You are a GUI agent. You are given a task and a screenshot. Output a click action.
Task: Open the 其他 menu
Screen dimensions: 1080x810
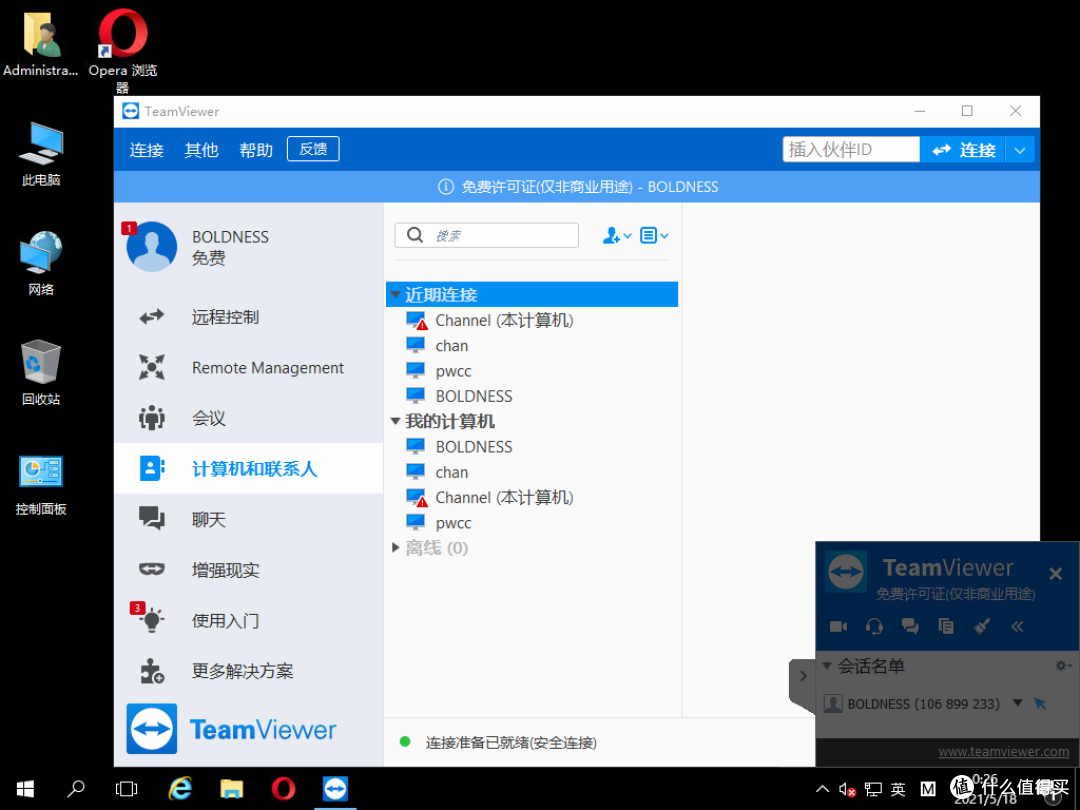(201, 150)
